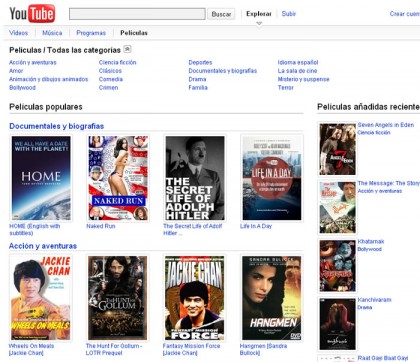Open the Kanchivaram title link
Image resolution: width=420 pixels, height=362 pixels.
click(374, 300)
